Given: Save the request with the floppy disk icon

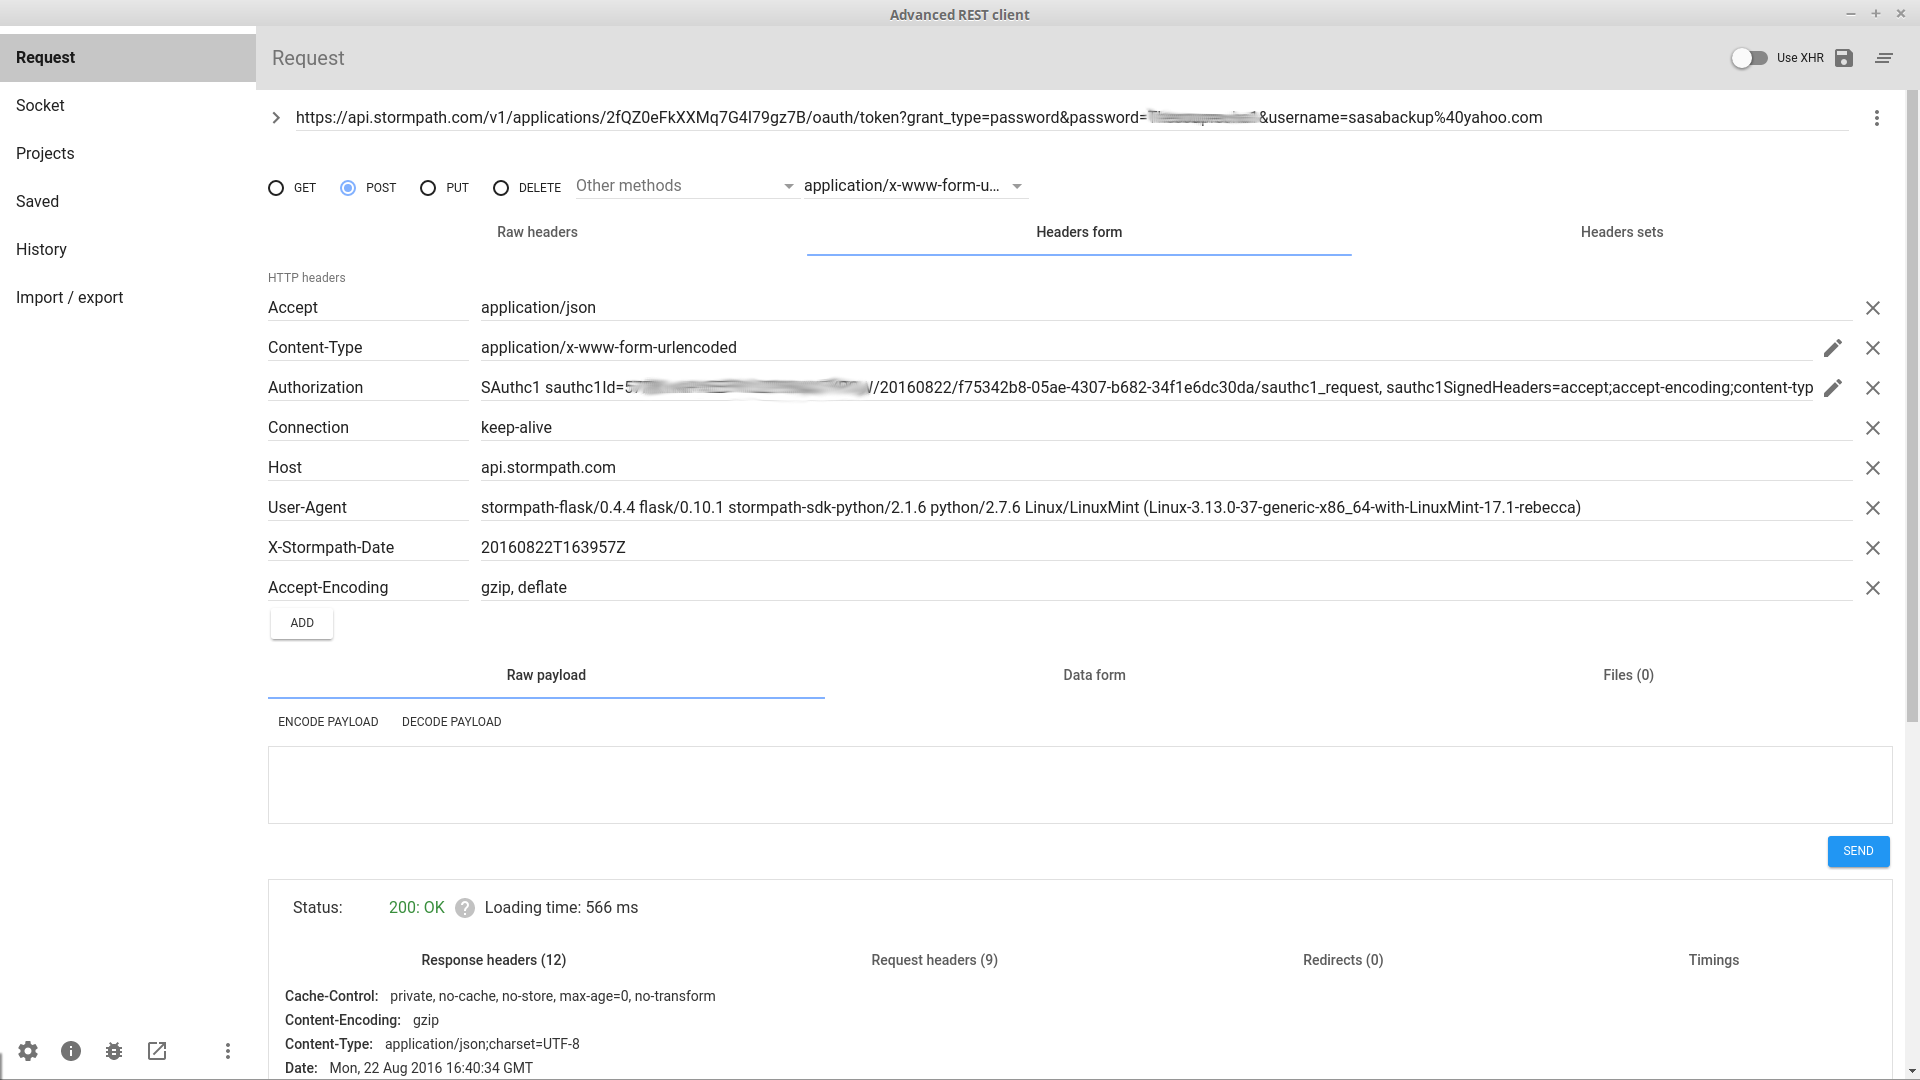Looking at the screenshot, I should tap(1844, 58).
